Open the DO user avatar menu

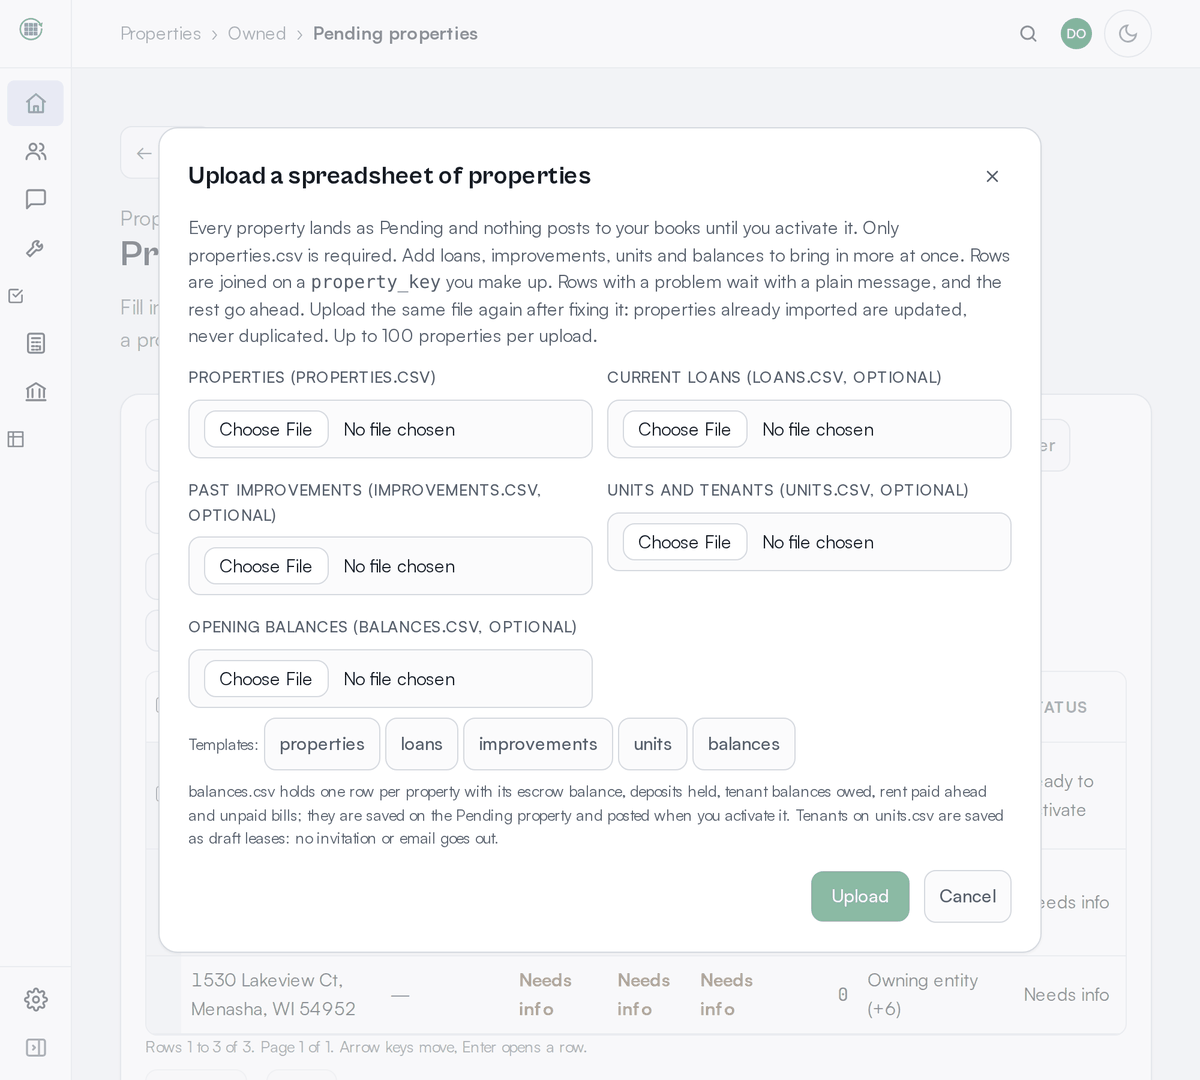1076,33
